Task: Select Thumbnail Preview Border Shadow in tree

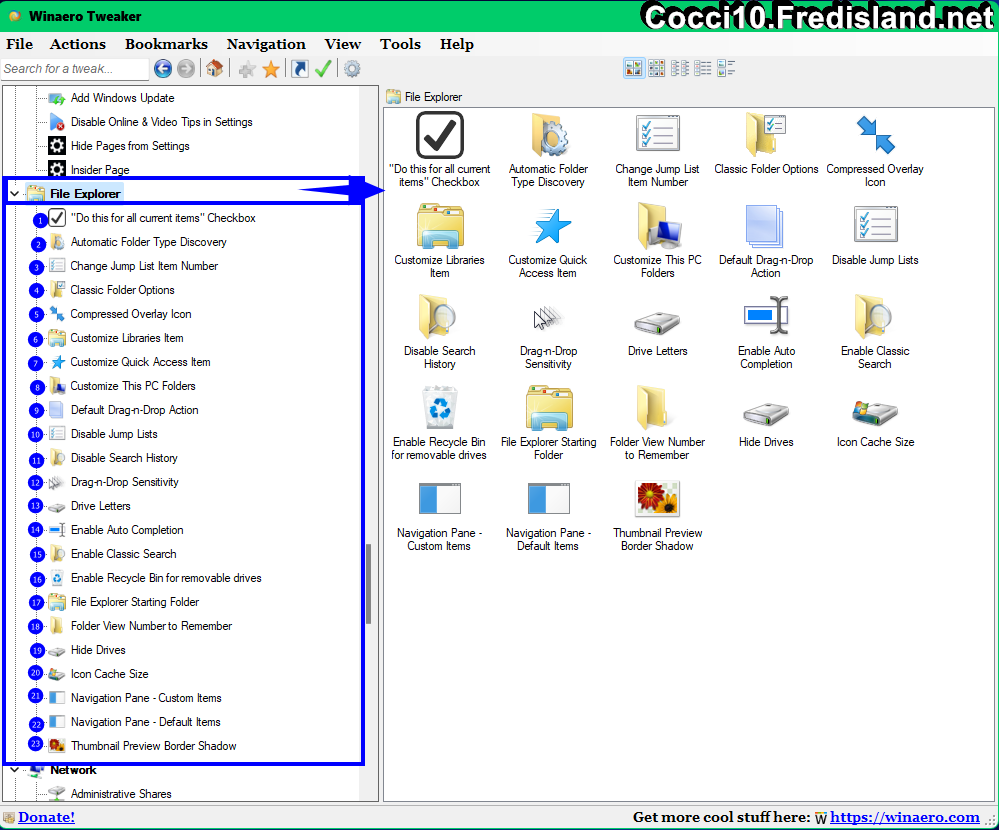Action: [x=154, y=746]
